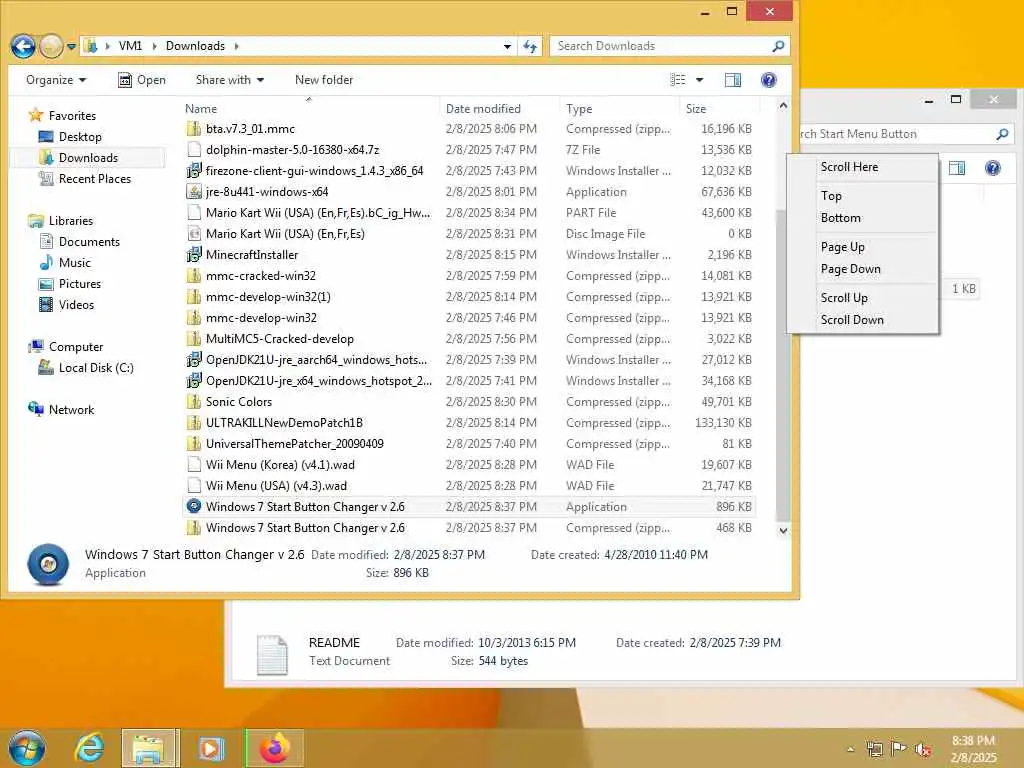The image size is (1024, 768).
Task: Toggle the preview pane icon in Downloads
Action: (x=733, y=80)
